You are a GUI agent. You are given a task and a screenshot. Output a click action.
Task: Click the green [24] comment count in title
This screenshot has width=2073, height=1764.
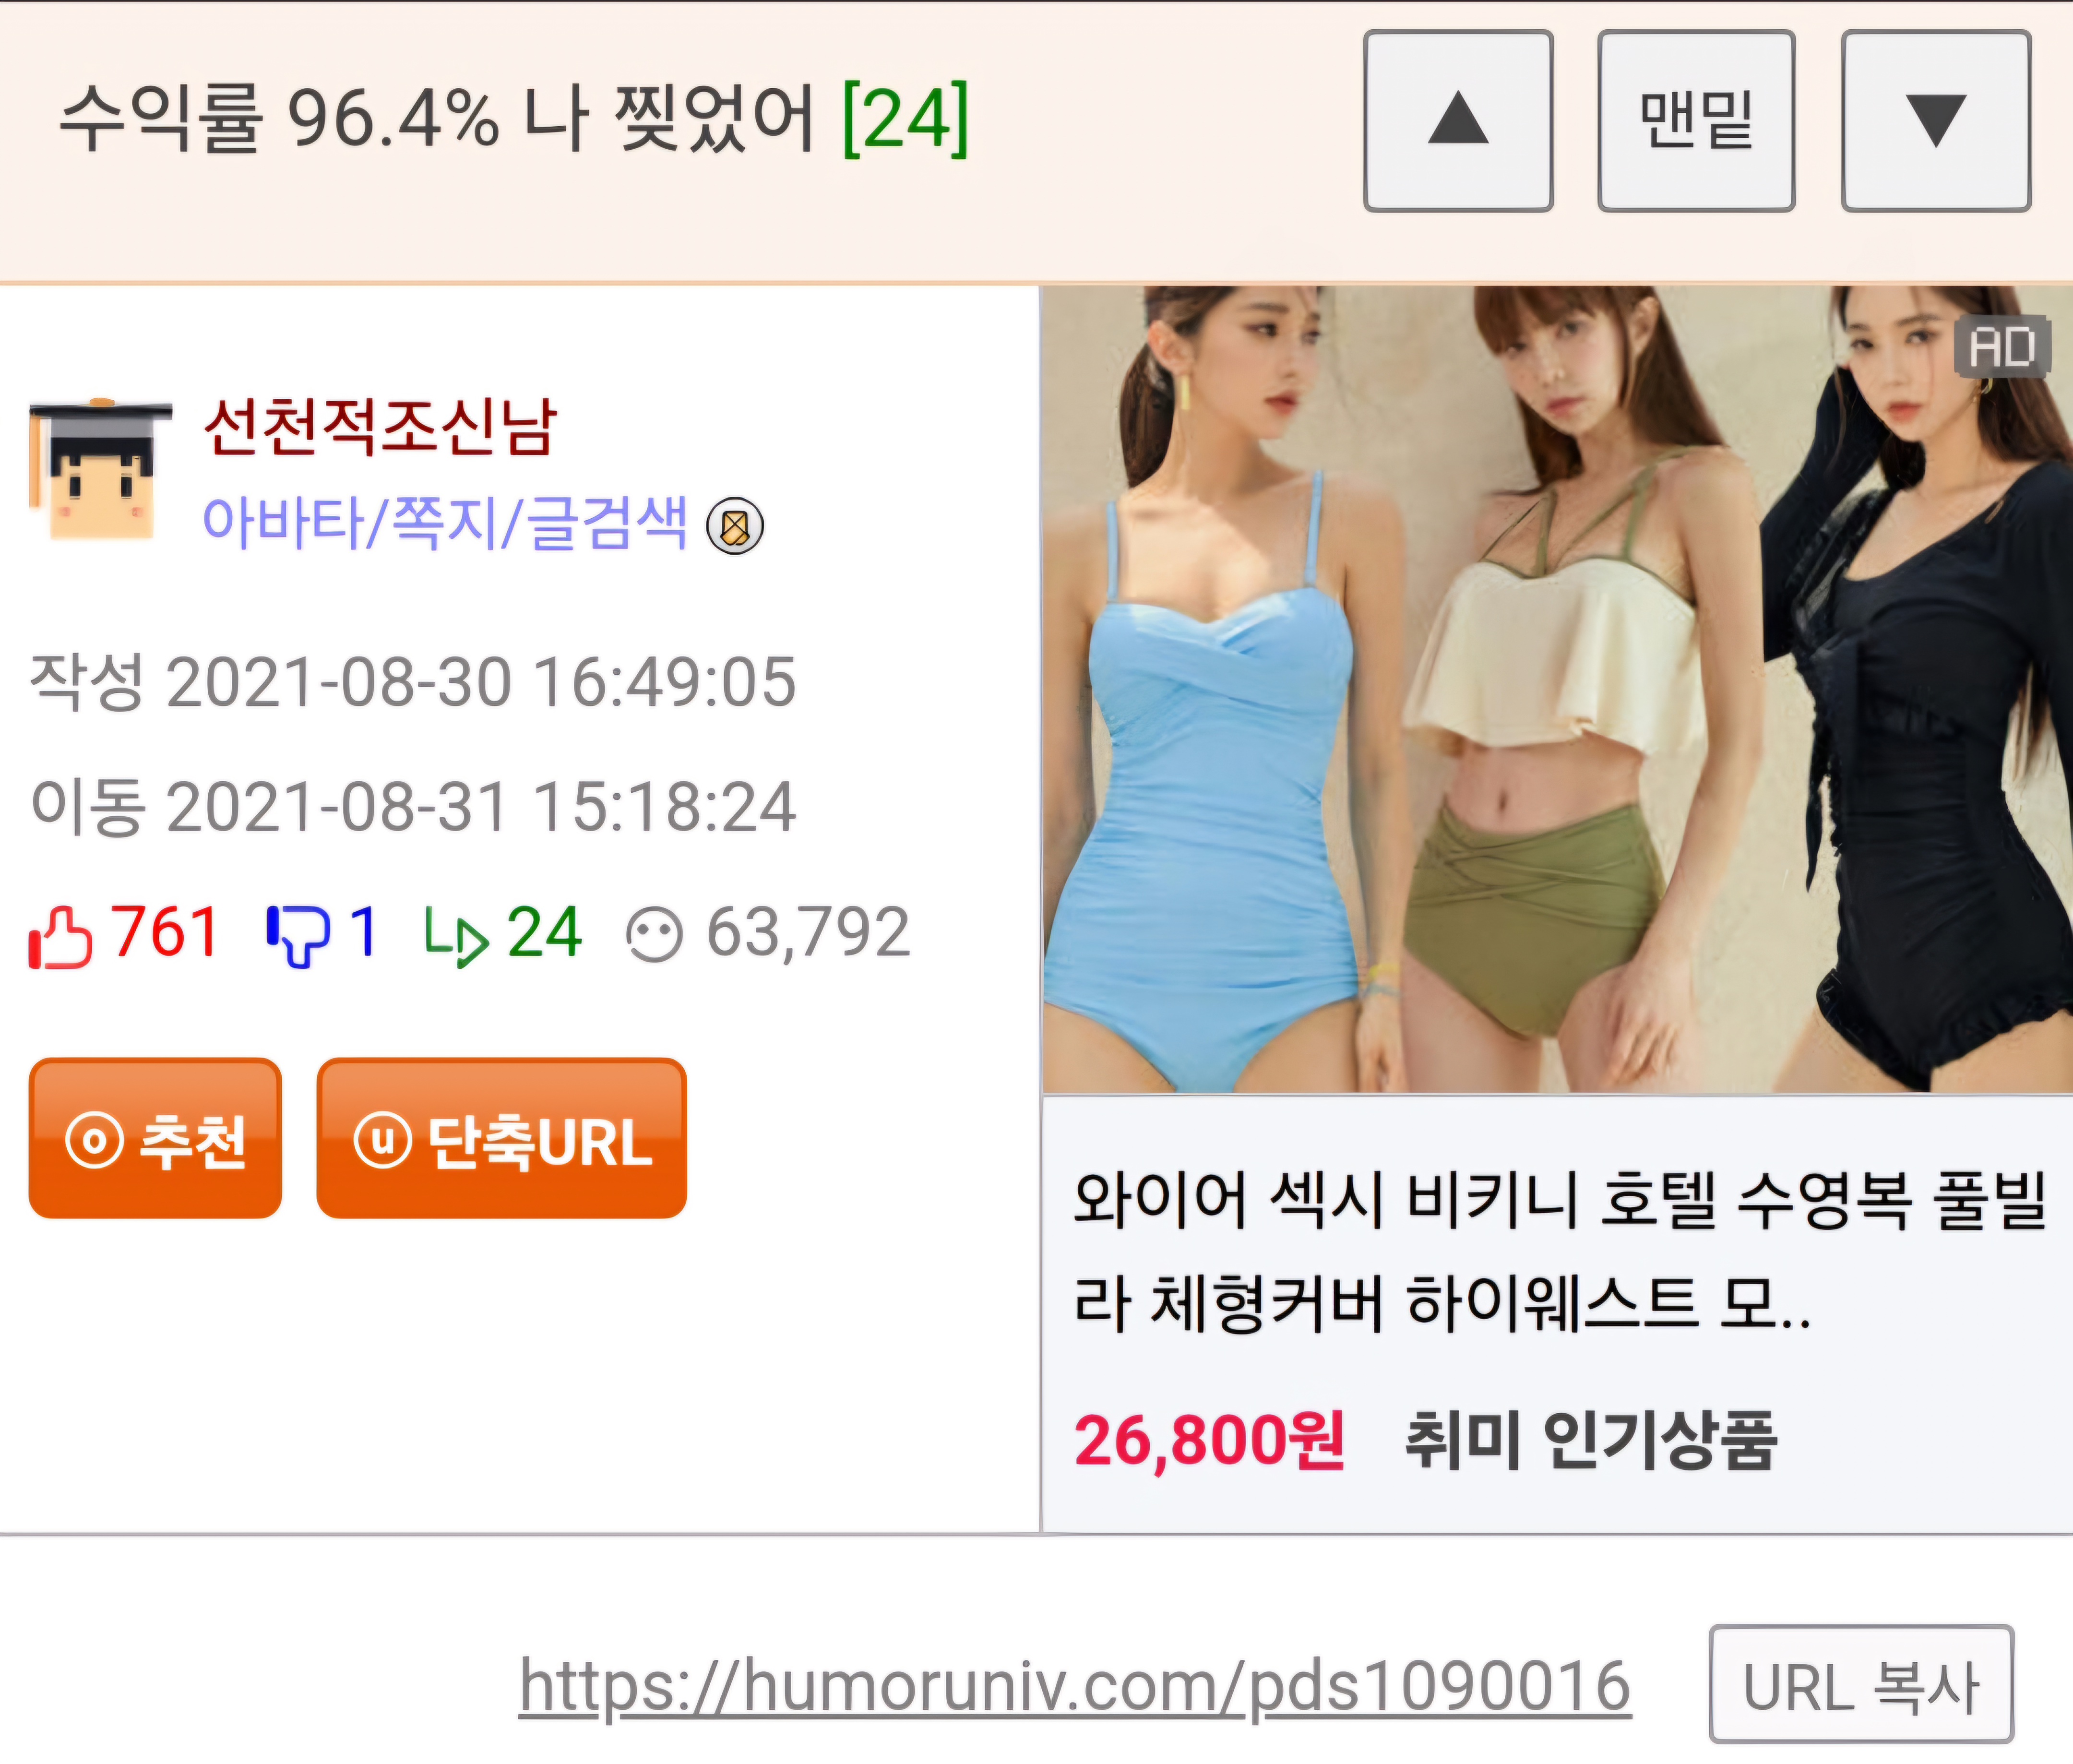[x=906, y=119]
